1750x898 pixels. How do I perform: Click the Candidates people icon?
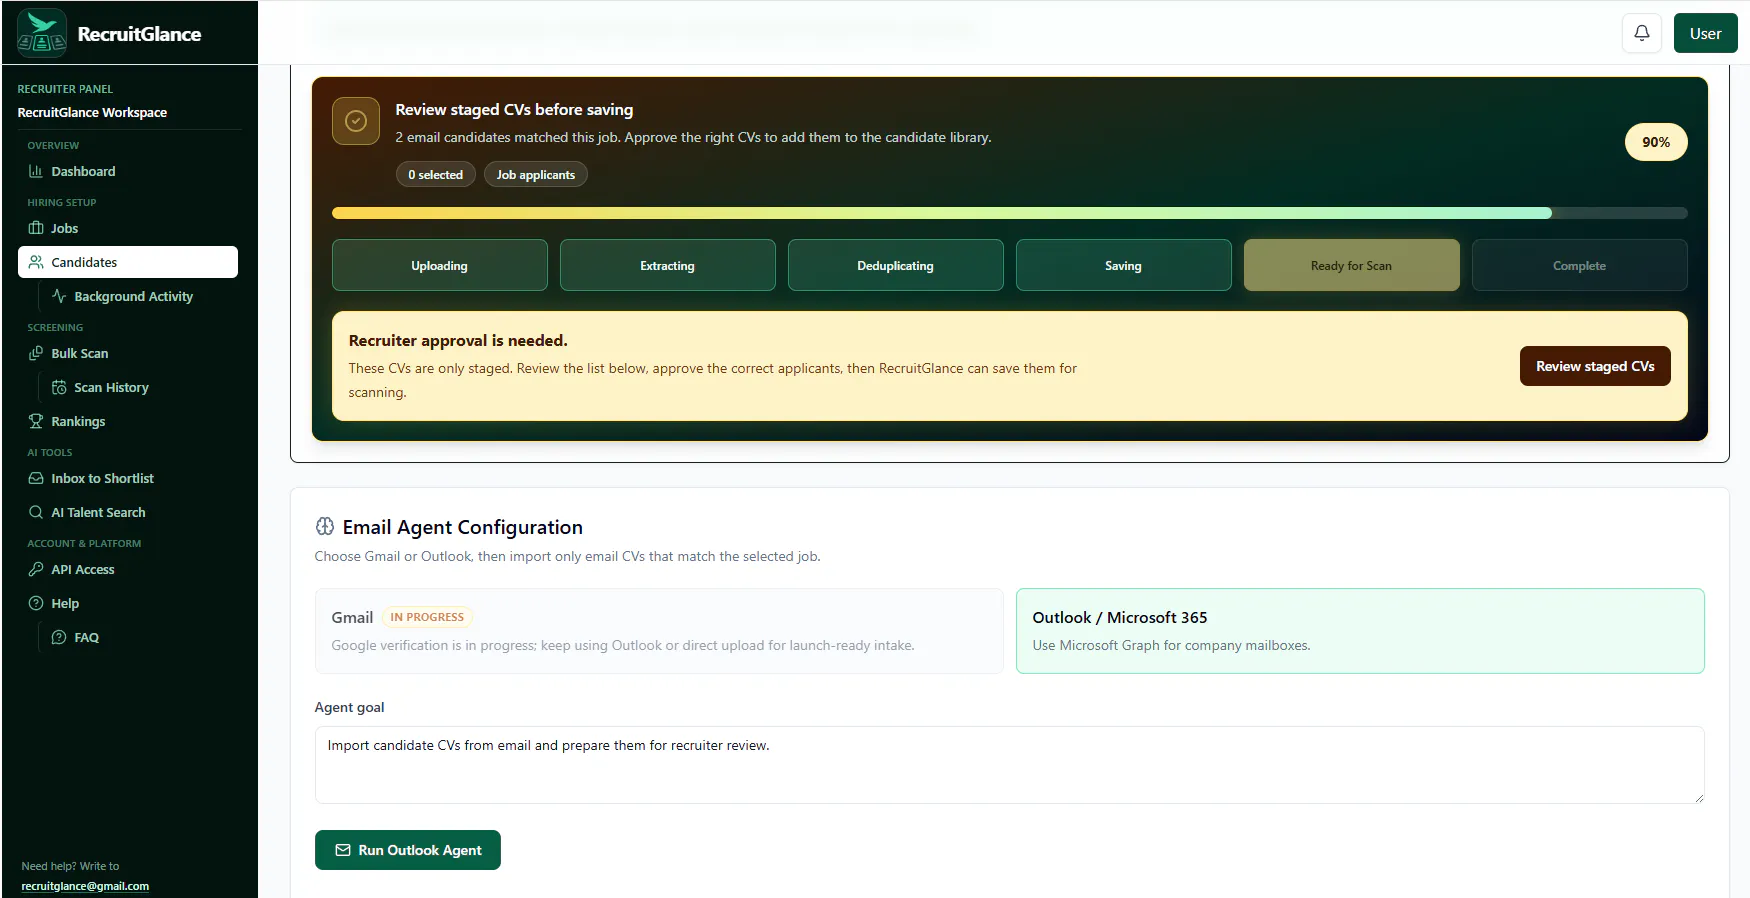pos(36,263)
